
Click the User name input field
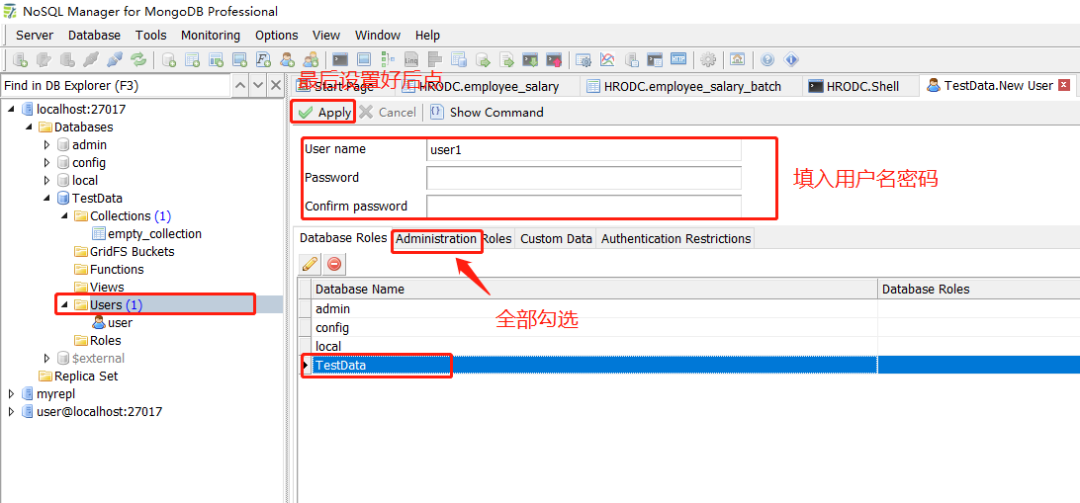(583, 150)
